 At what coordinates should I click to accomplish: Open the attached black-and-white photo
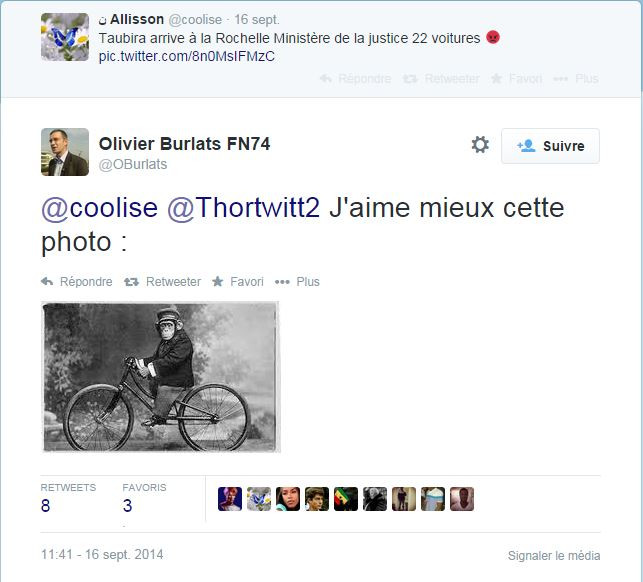coord(161,377)
